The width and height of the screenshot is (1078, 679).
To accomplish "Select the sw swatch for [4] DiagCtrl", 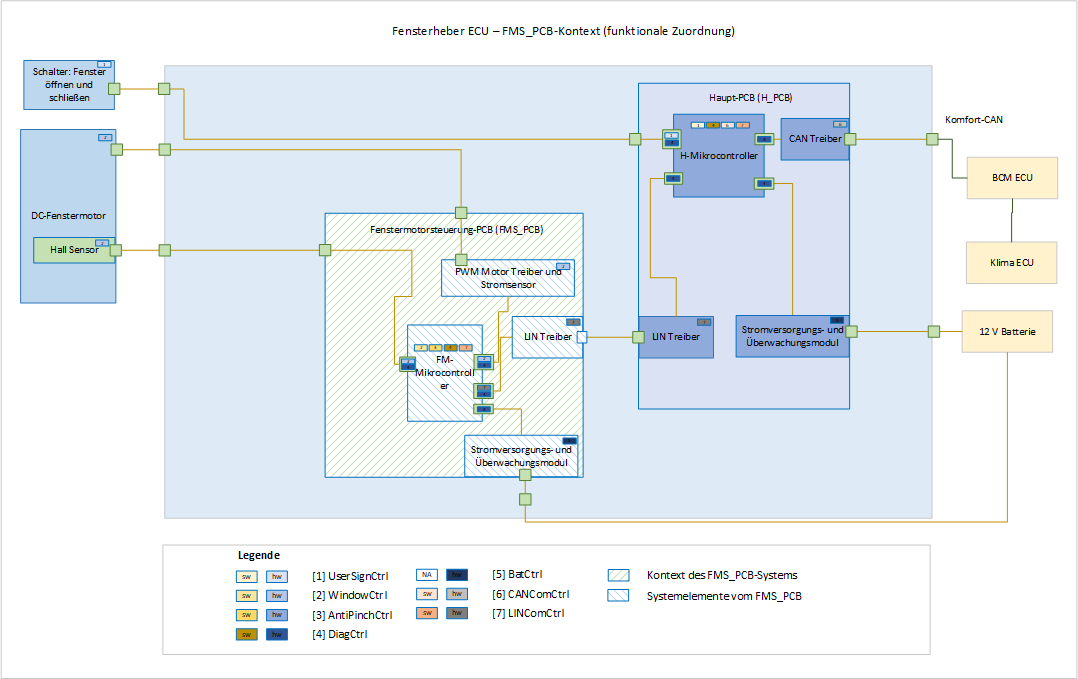I will 247,634.
